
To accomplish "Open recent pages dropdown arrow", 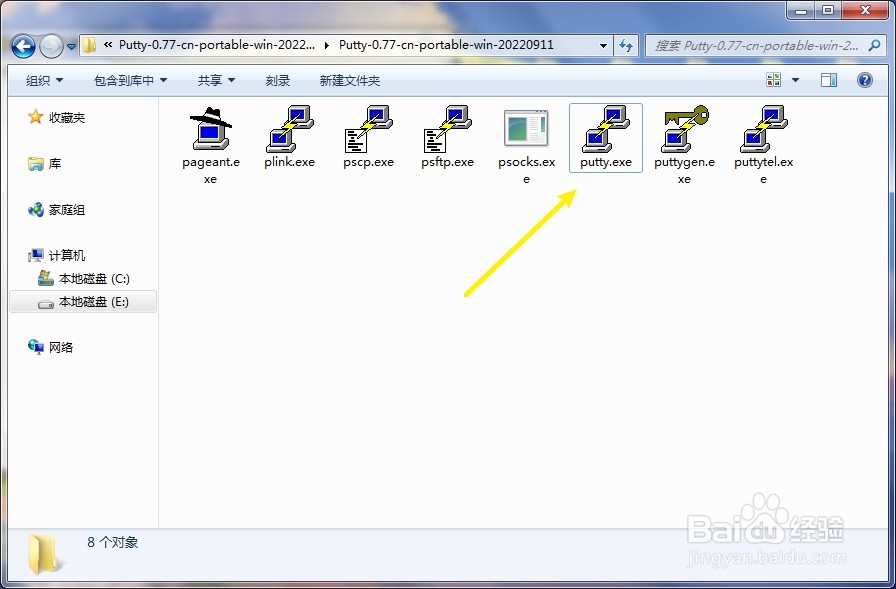I will (x=71, y=47).
